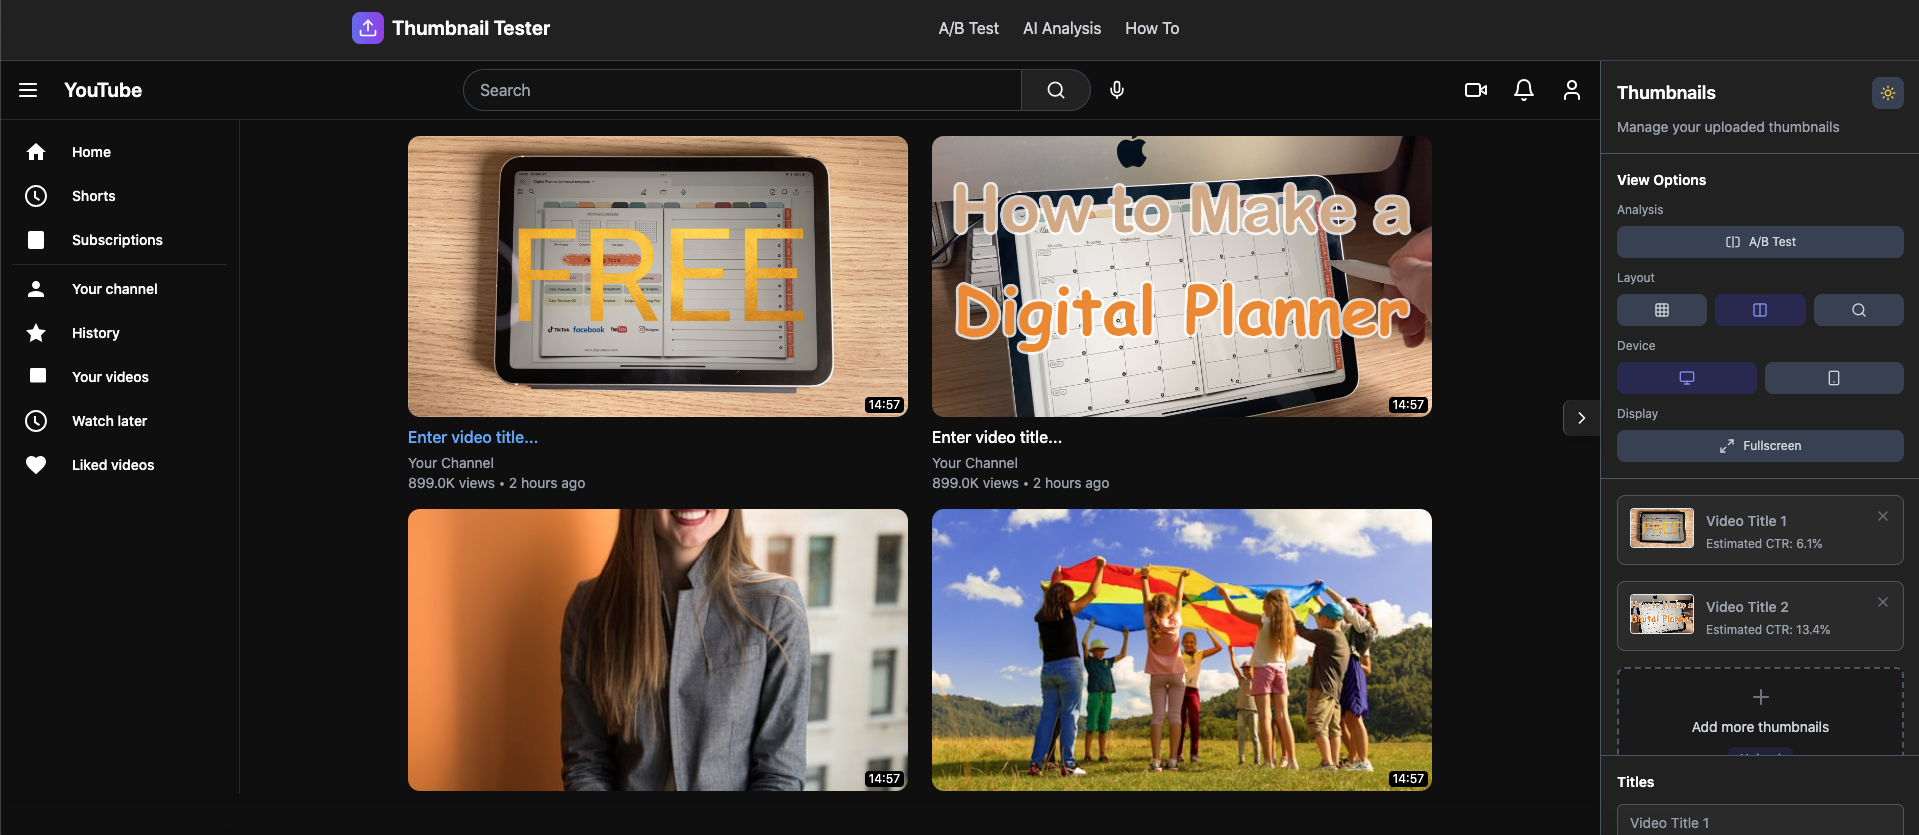This screenshot has height=835, width=1919.
Task: Remove Video Title 2 thumbnail
Action: pos(1883,602)
